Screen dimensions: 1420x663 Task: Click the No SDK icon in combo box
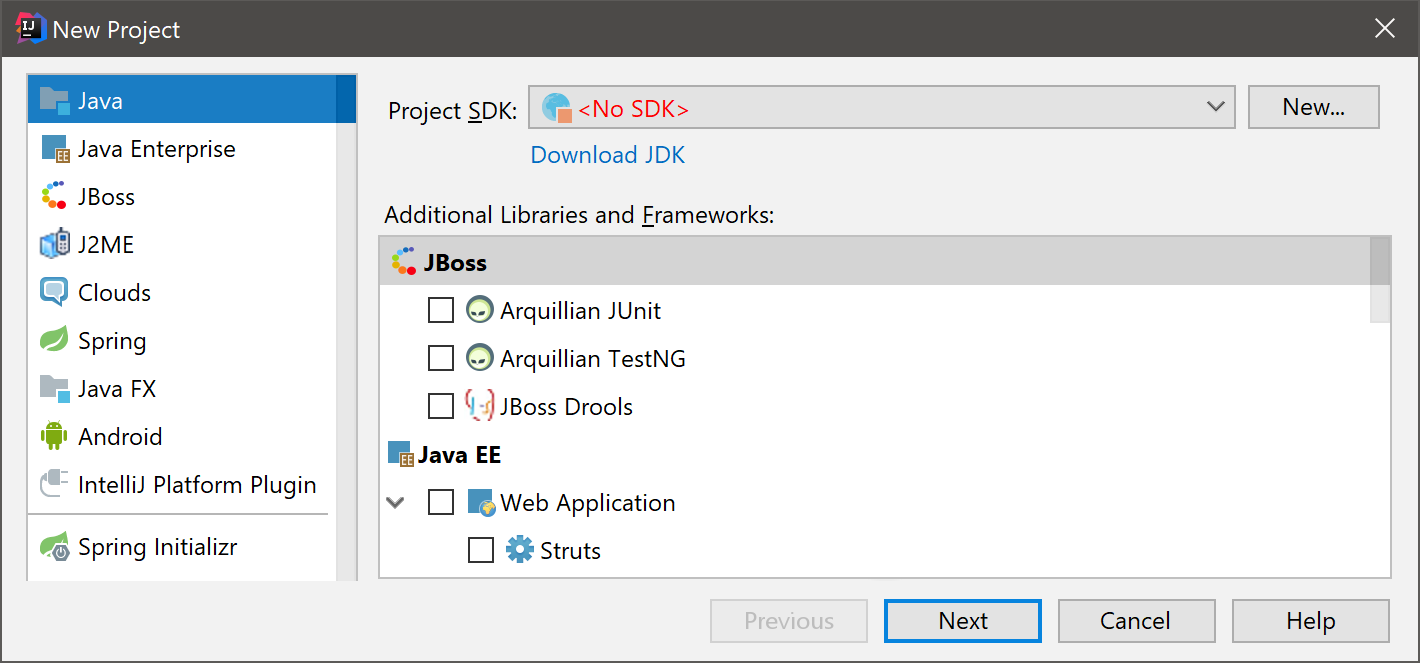557,108
